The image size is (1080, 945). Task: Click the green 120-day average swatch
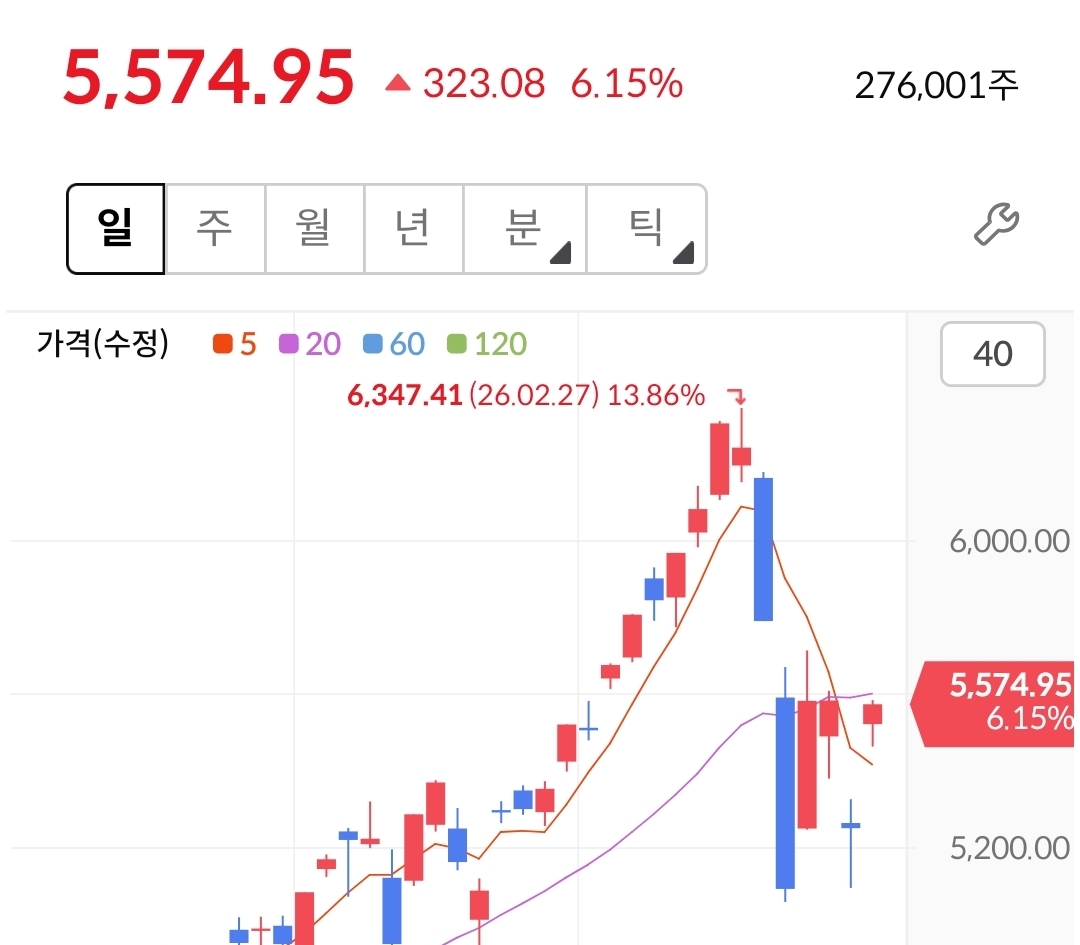[456, 345]
